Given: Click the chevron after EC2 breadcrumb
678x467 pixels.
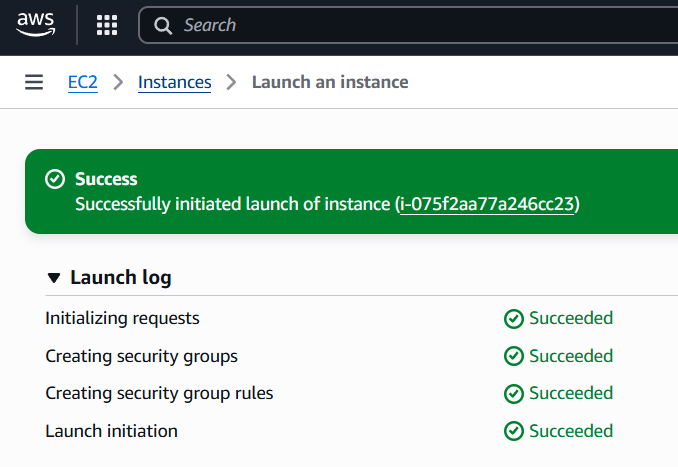Looking at the screenshot, I should click(118, 82).
